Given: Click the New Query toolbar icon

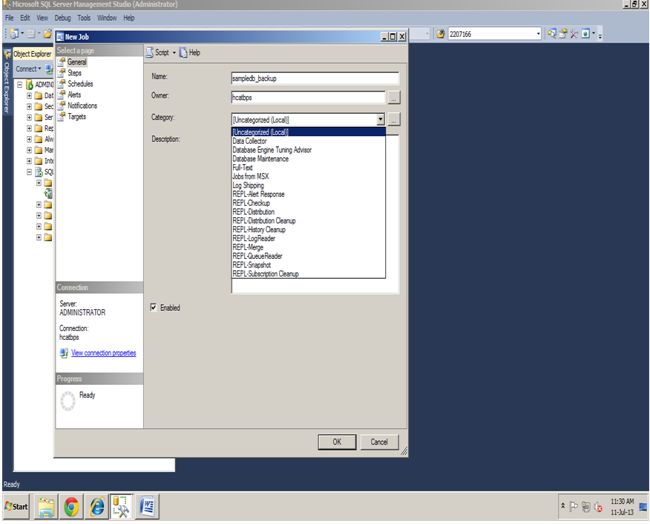Looking at the screenshot, I should click(14, 34).
